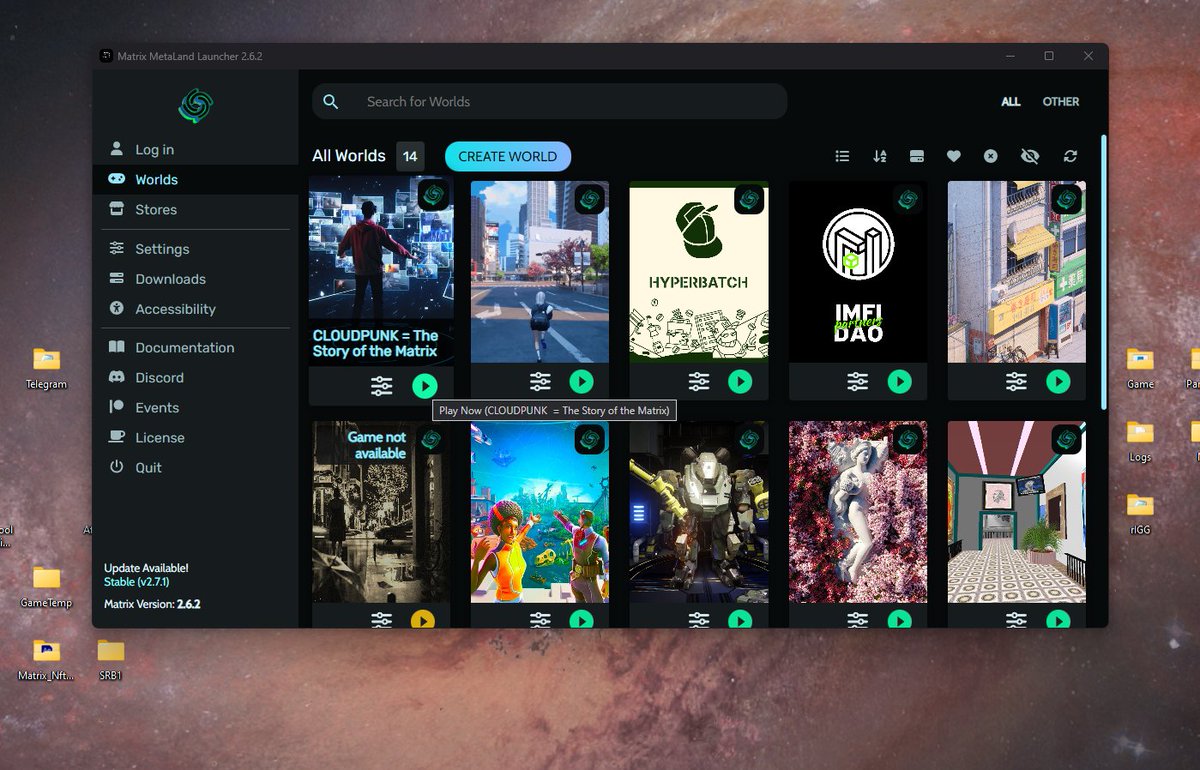Play the Asian storefront building world
The image size is (1200, 770).
pos(1058,381)
